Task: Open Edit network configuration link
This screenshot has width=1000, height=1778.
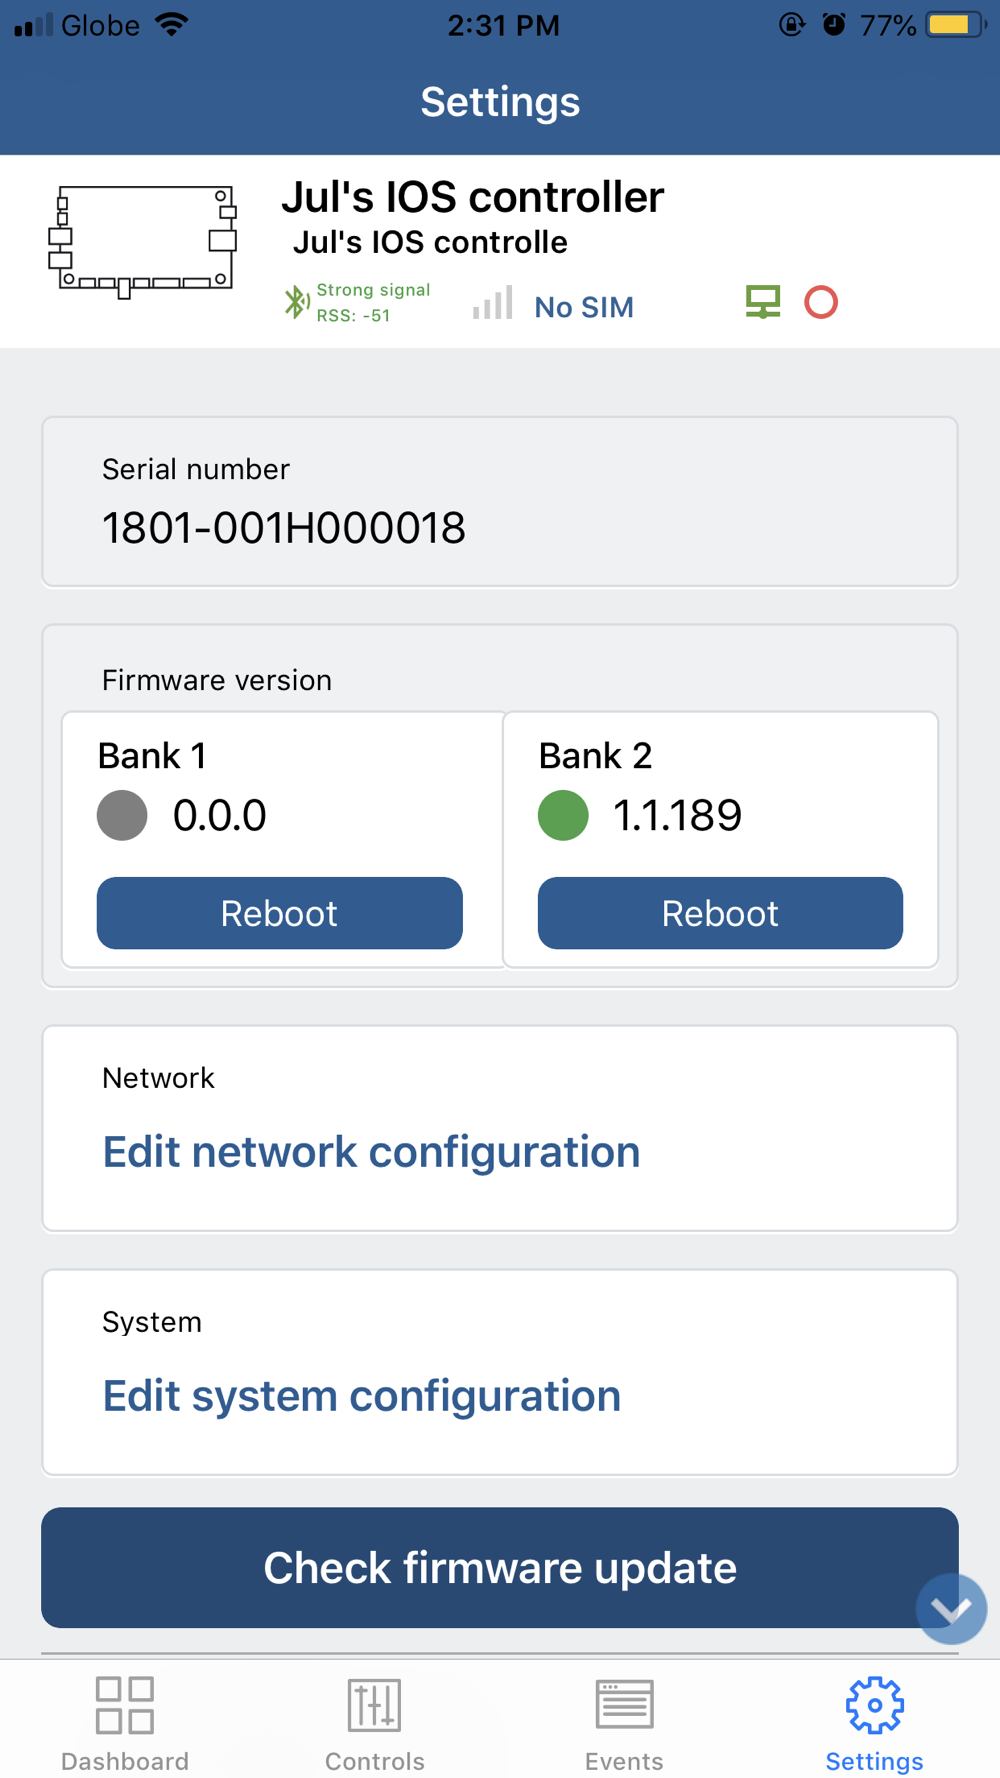Action: tap(371, 1152)
